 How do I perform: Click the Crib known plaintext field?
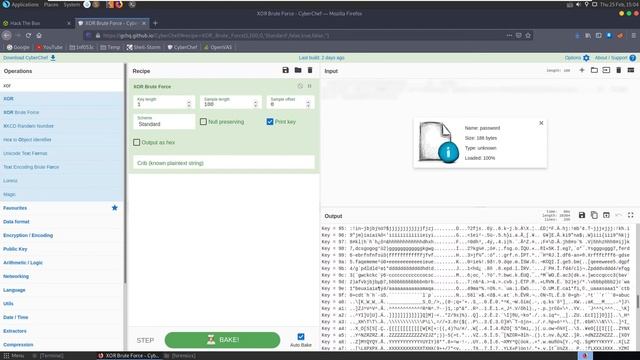[x=224, y=163]
